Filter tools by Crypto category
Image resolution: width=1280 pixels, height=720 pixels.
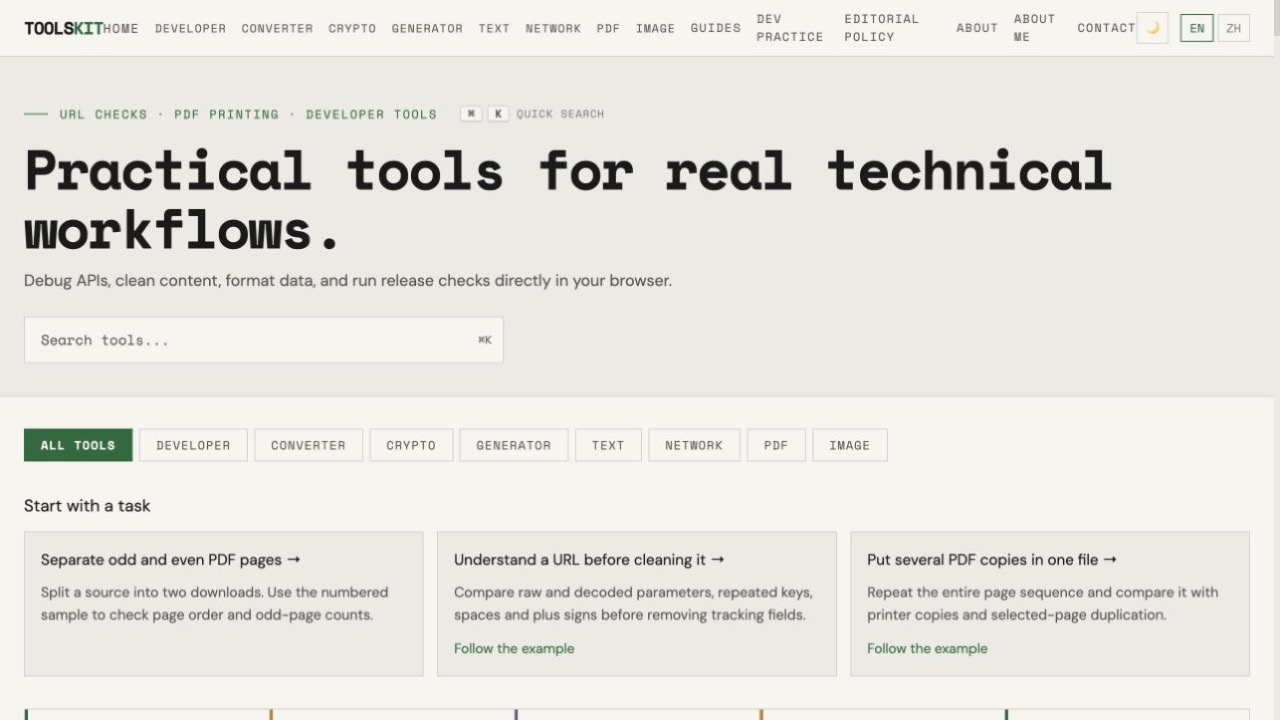(411, 445)
